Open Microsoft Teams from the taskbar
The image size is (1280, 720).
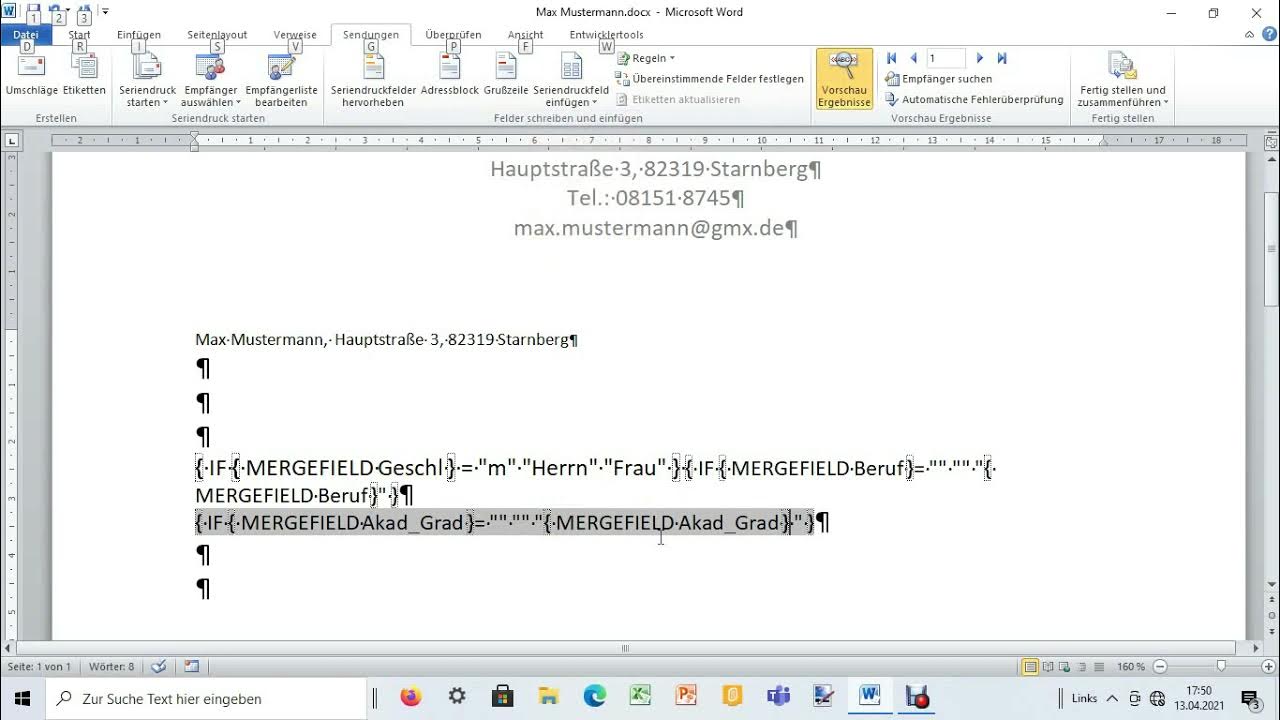(x=778, y=697)
